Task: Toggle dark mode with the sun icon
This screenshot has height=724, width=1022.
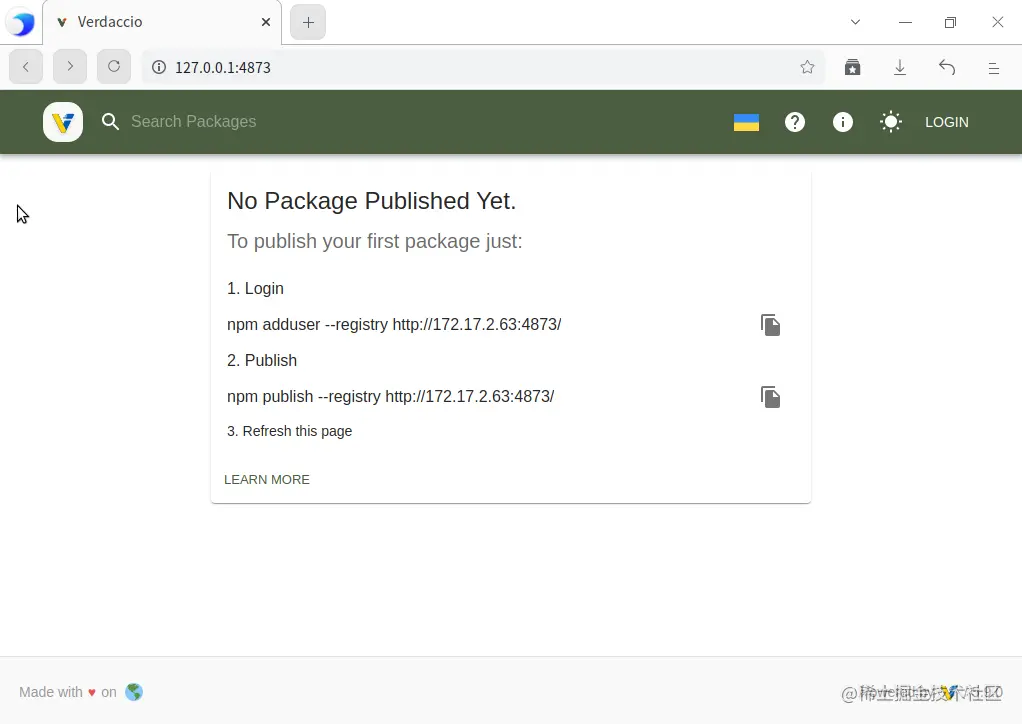Action: click(x=890, y=122)
